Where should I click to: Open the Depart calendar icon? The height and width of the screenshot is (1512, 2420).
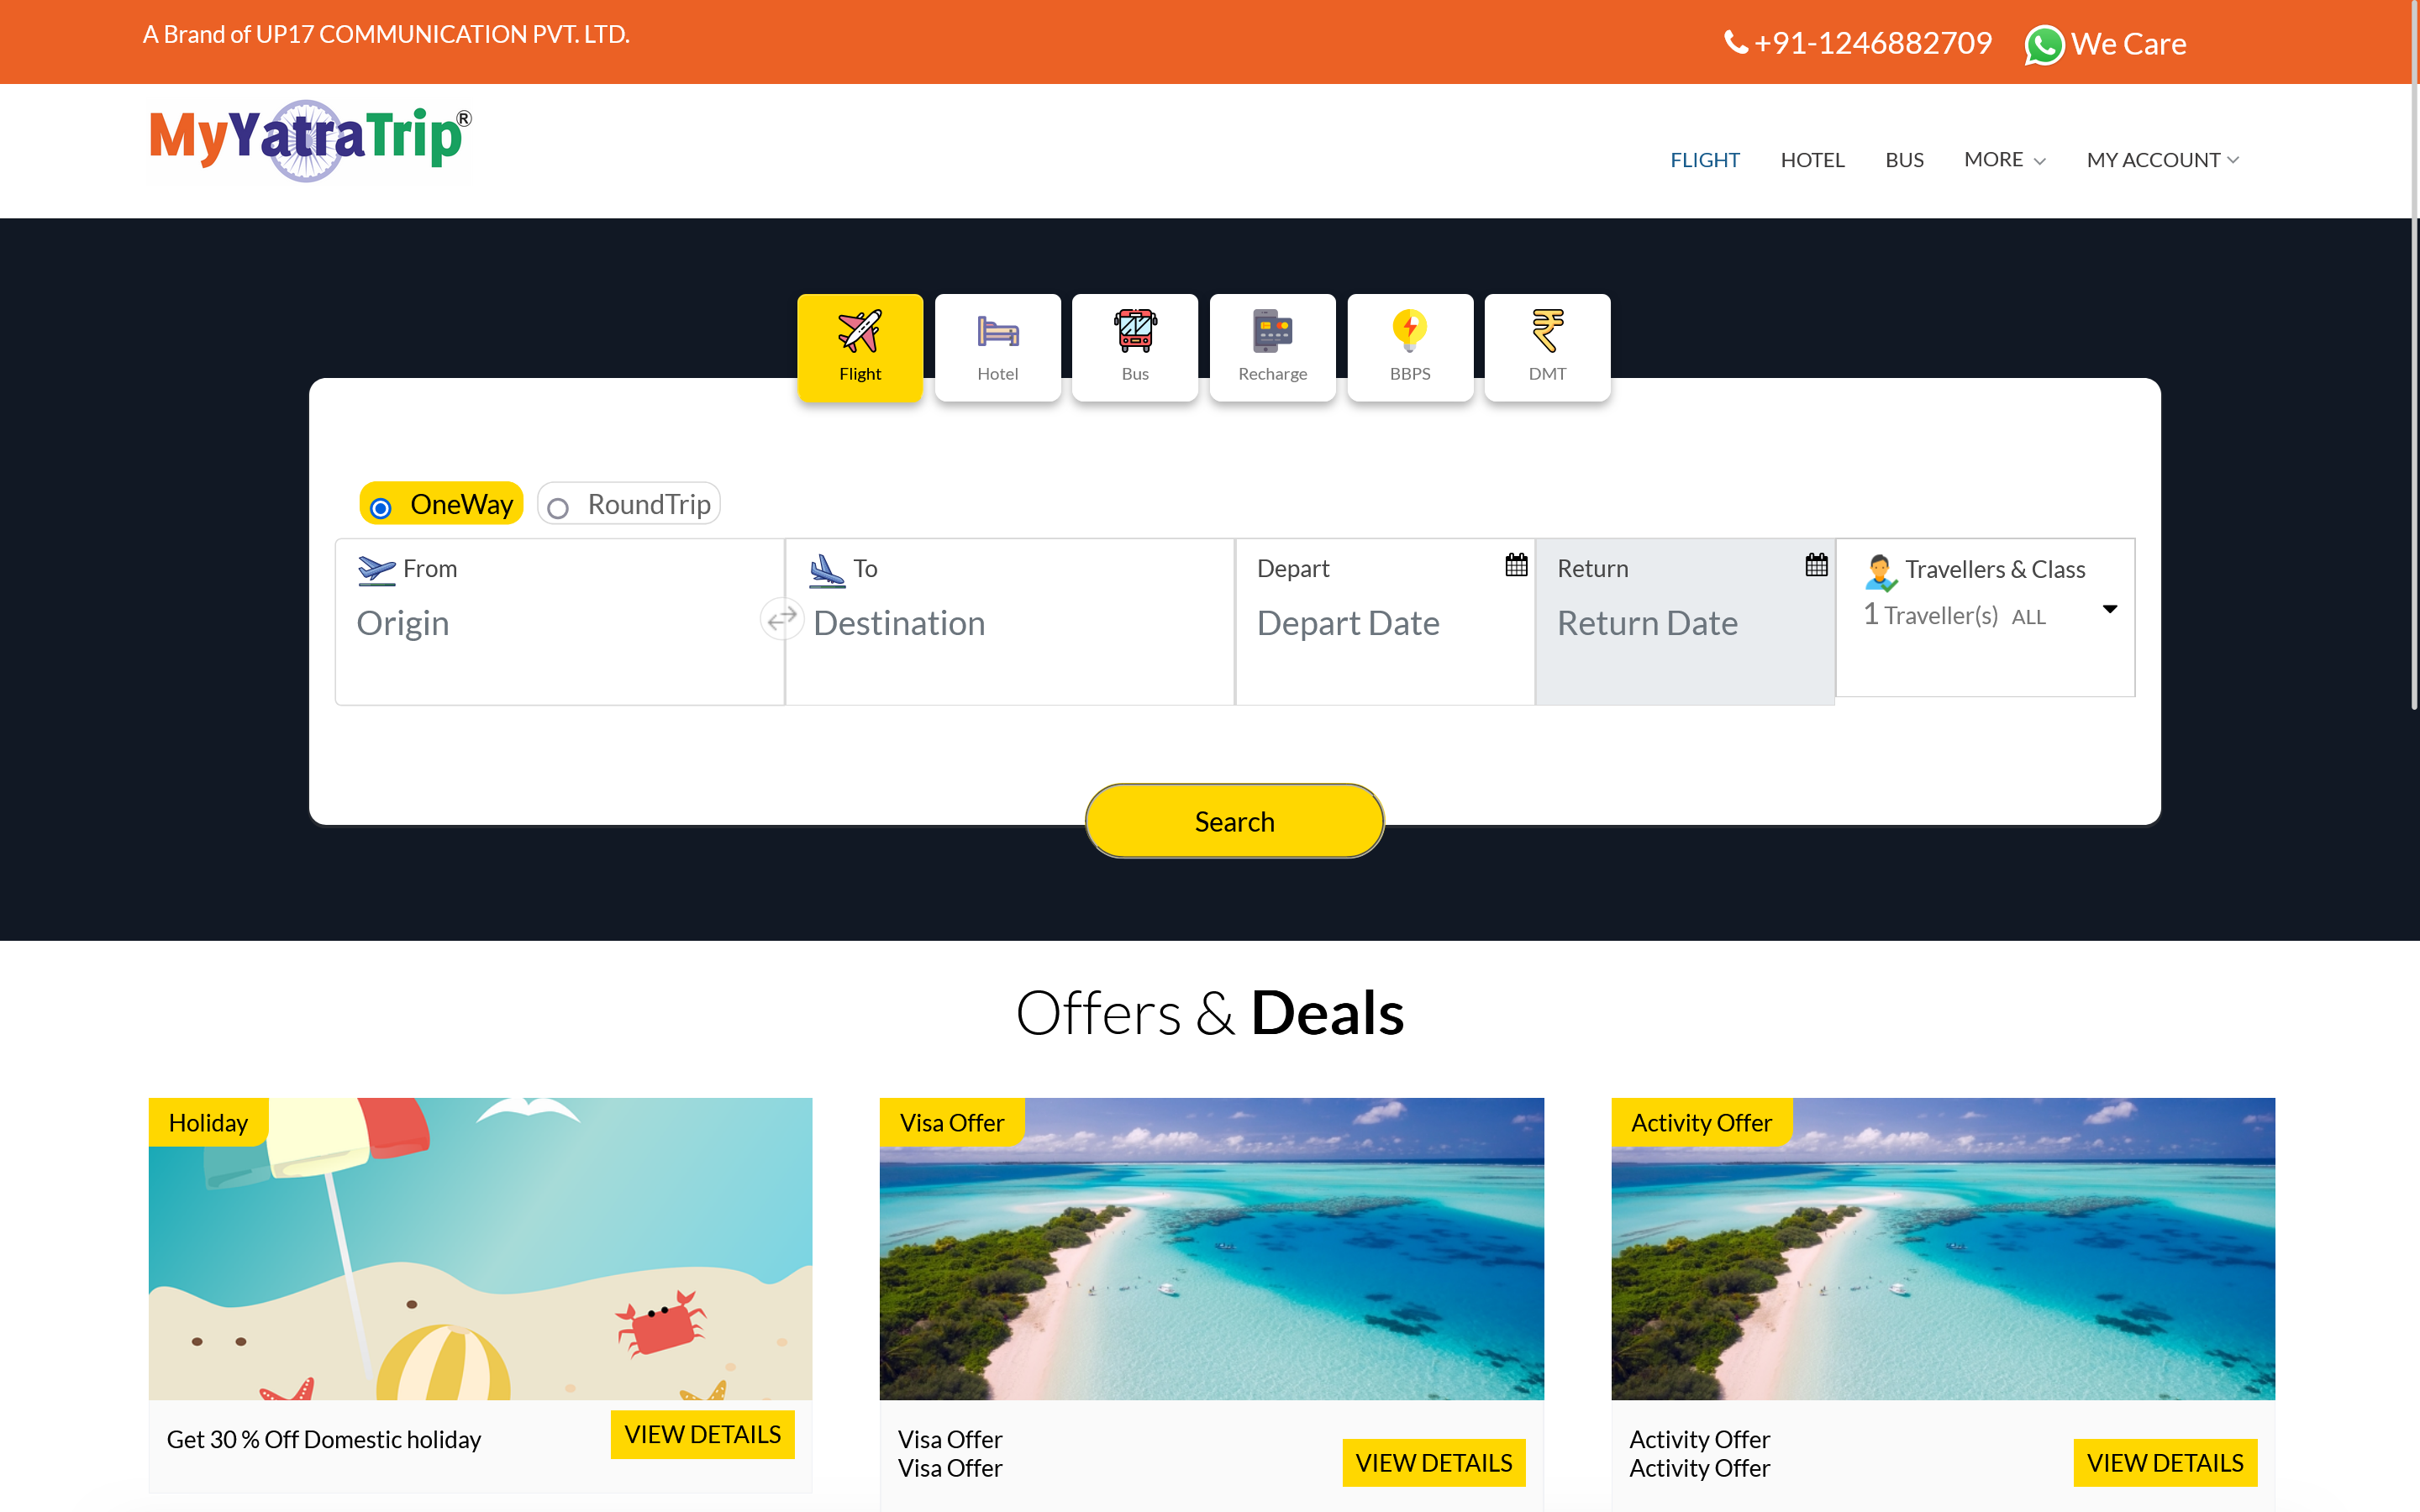(x=1516, y=565)
